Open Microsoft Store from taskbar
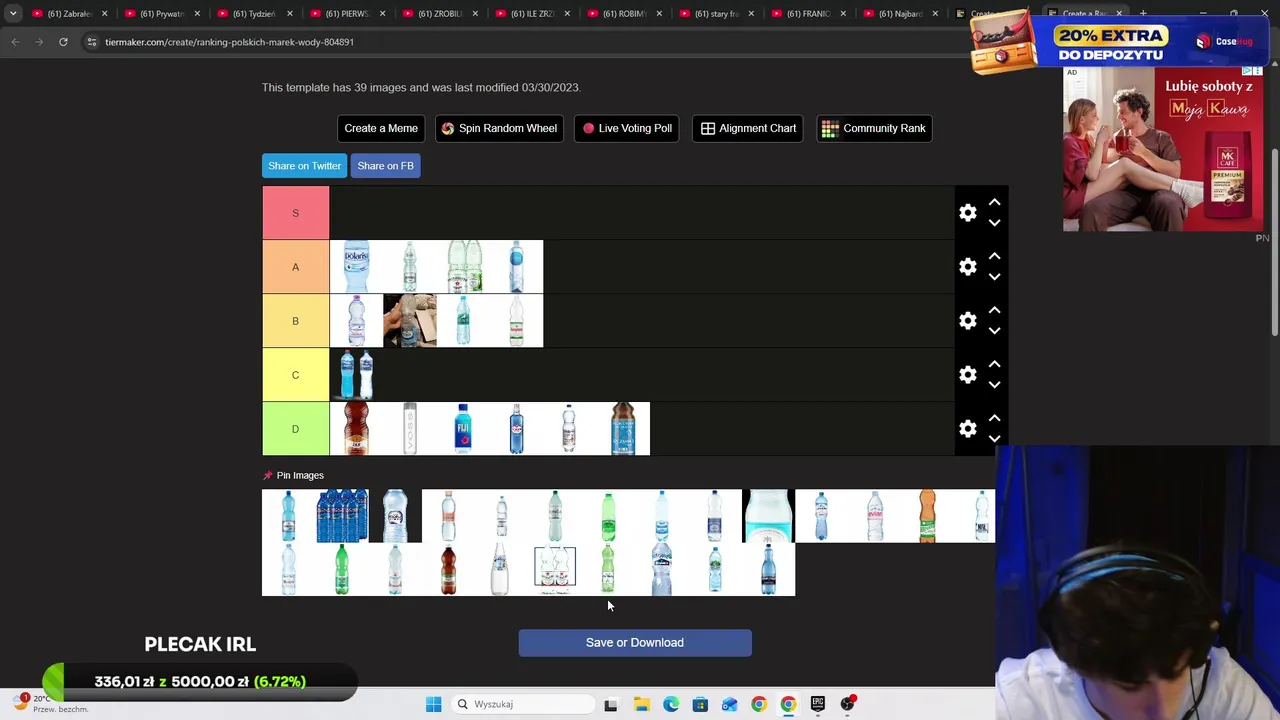1280x720 pixels. 700,704
